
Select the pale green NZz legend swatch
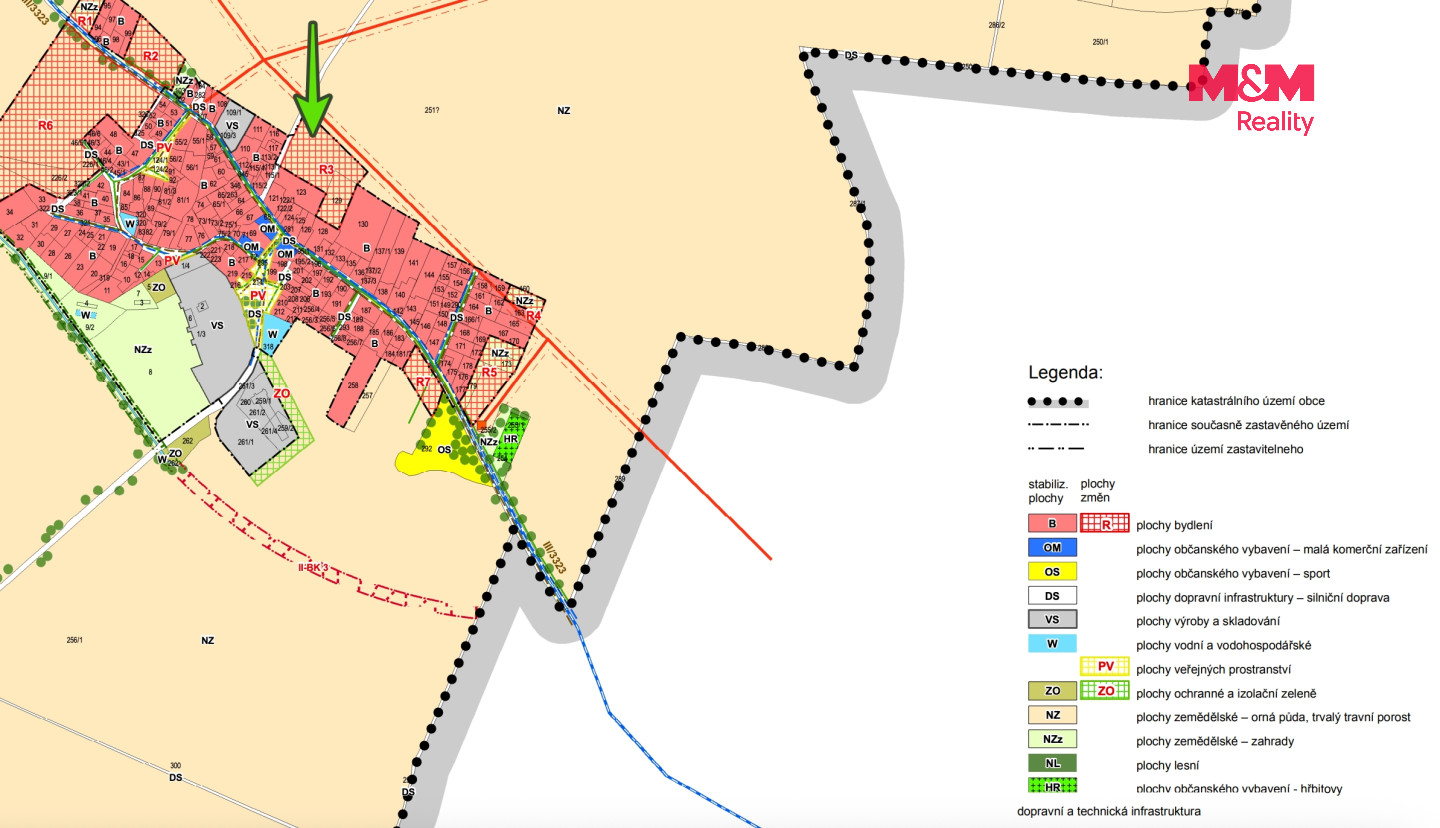[x=1052, y=739]
